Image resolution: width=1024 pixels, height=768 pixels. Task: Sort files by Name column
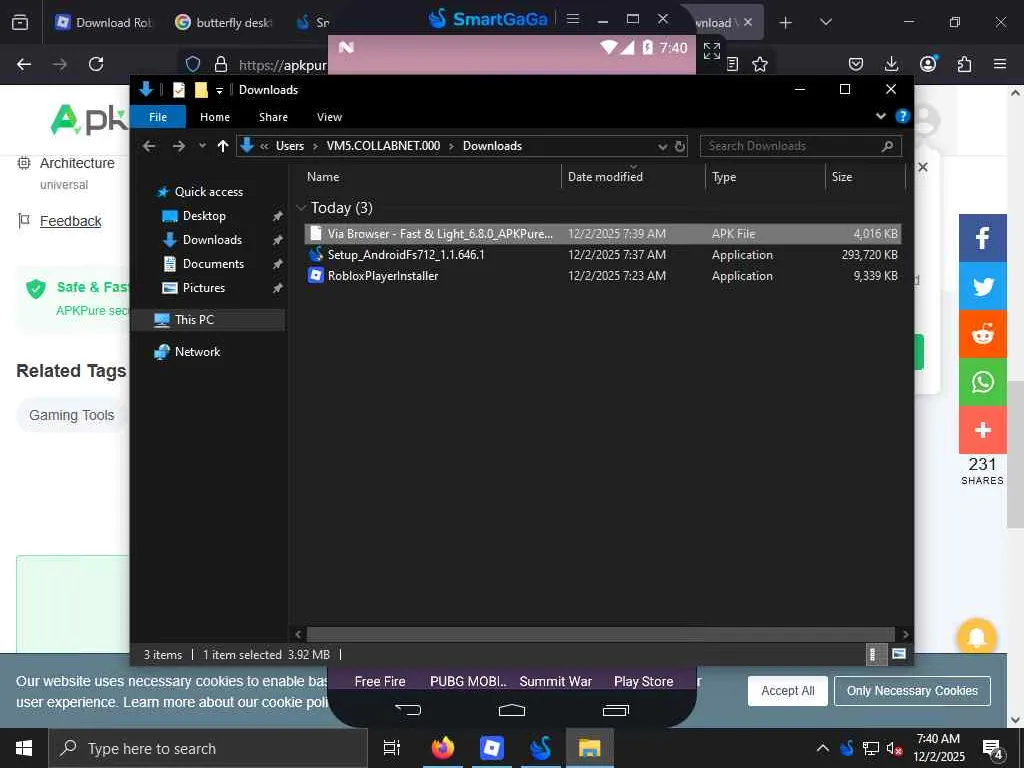click(x=323, y=177)
